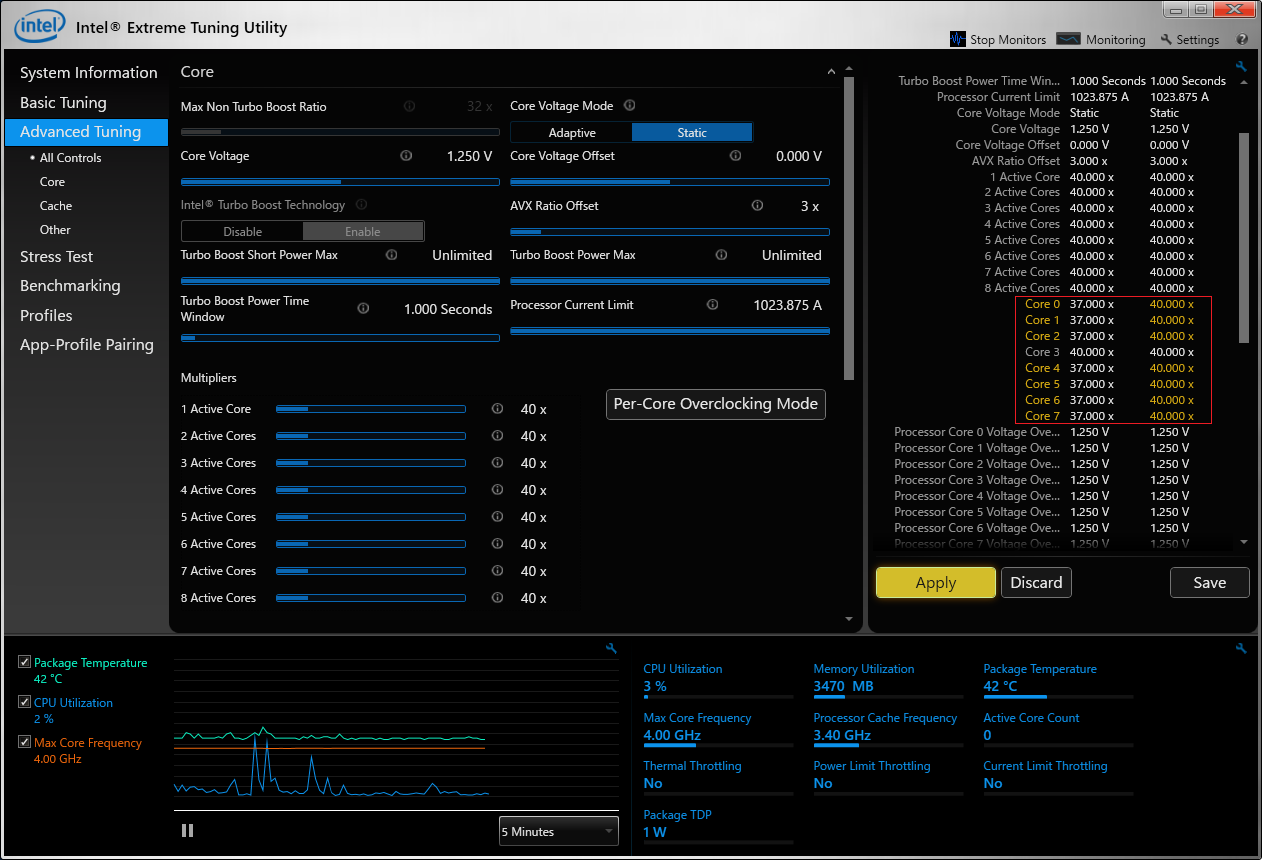The width and height of the screenshot is (1262, 860).
Task: Uncheck Package Temperature graph checkbox
Action: tap(25, 663)
